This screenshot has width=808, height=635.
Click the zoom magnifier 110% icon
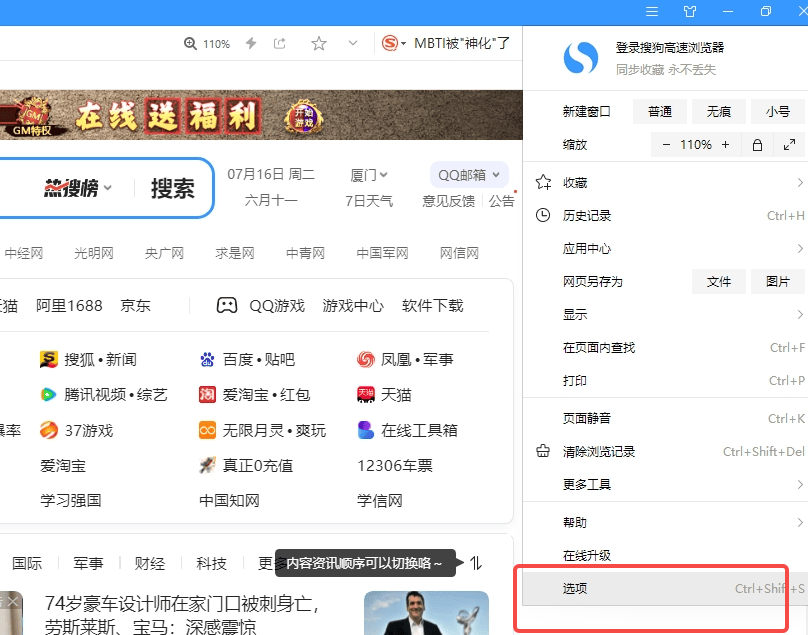(x=190, y=43)
